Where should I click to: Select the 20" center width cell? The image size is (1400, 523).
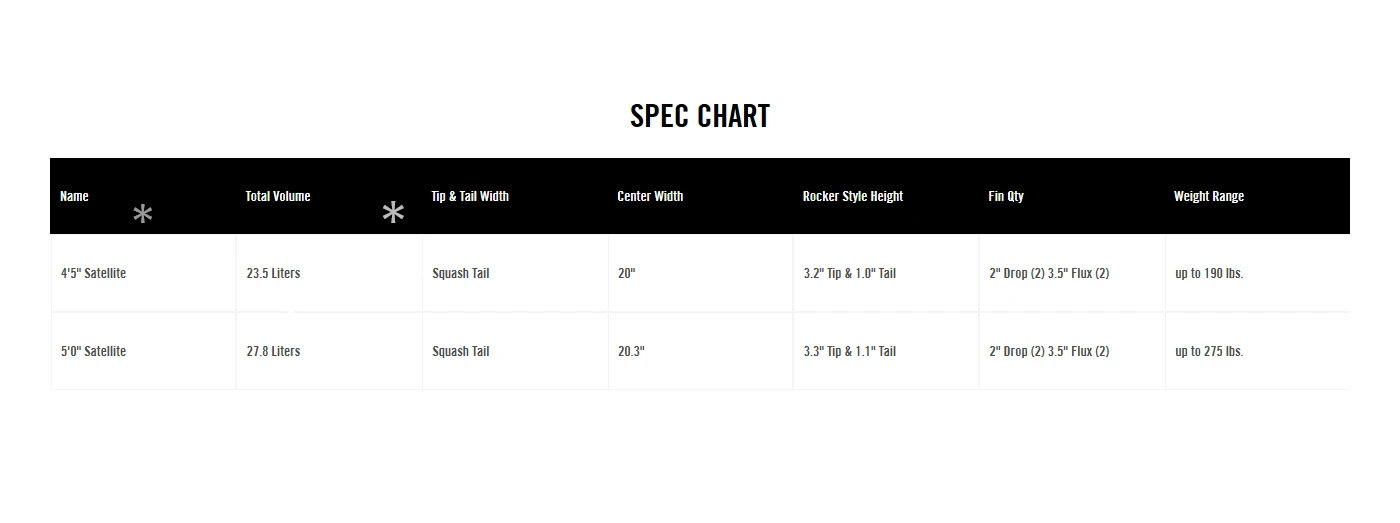click(627, 273)
